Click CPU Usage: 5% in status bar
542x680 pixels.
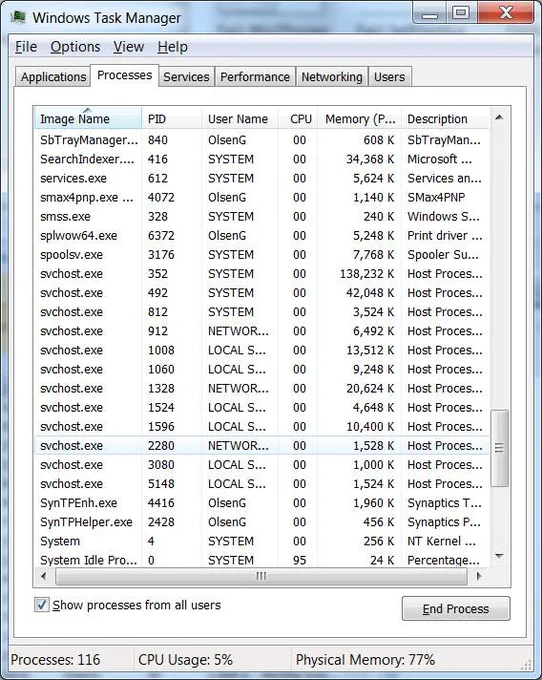[185, 660]
